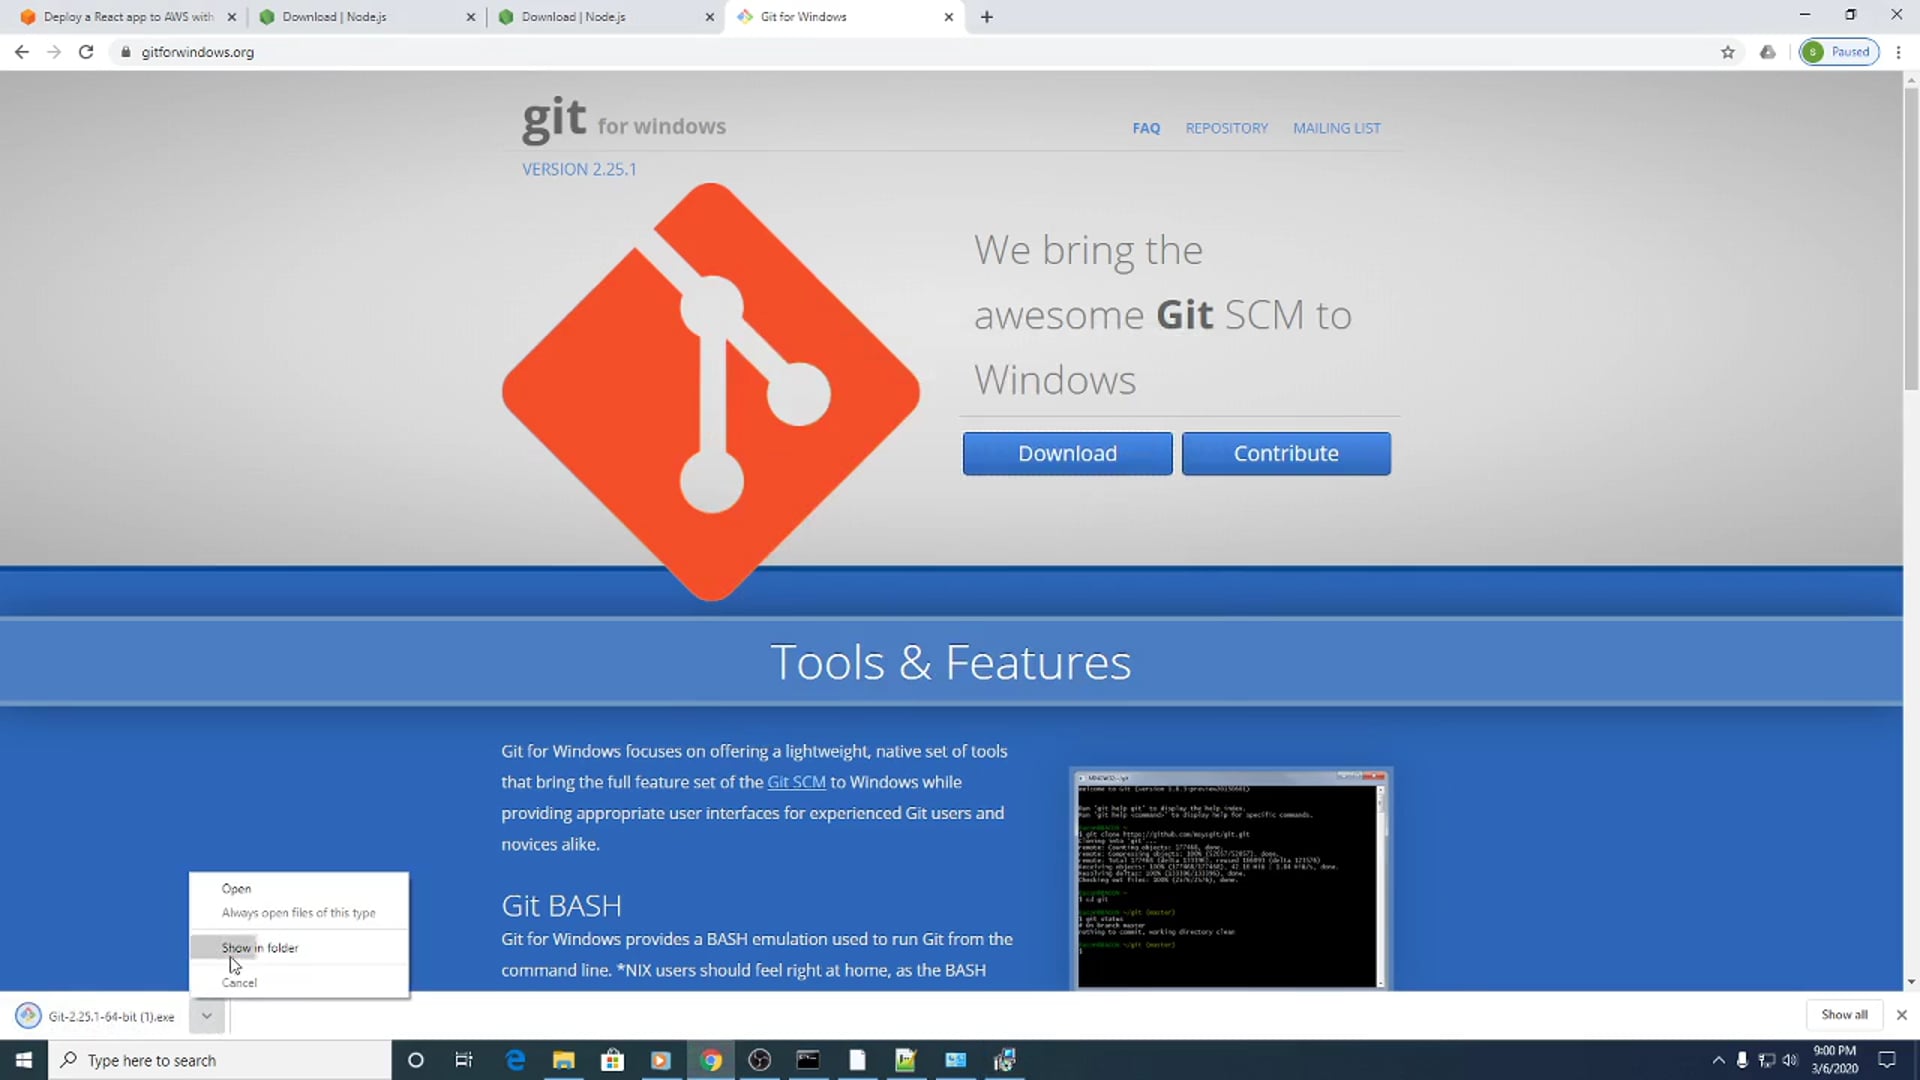Image resolution: width=1920 pixels, height=1080 pixels.
Task: Expand system tray hidden icons arrow
Action: (x=1718, y=1060)
